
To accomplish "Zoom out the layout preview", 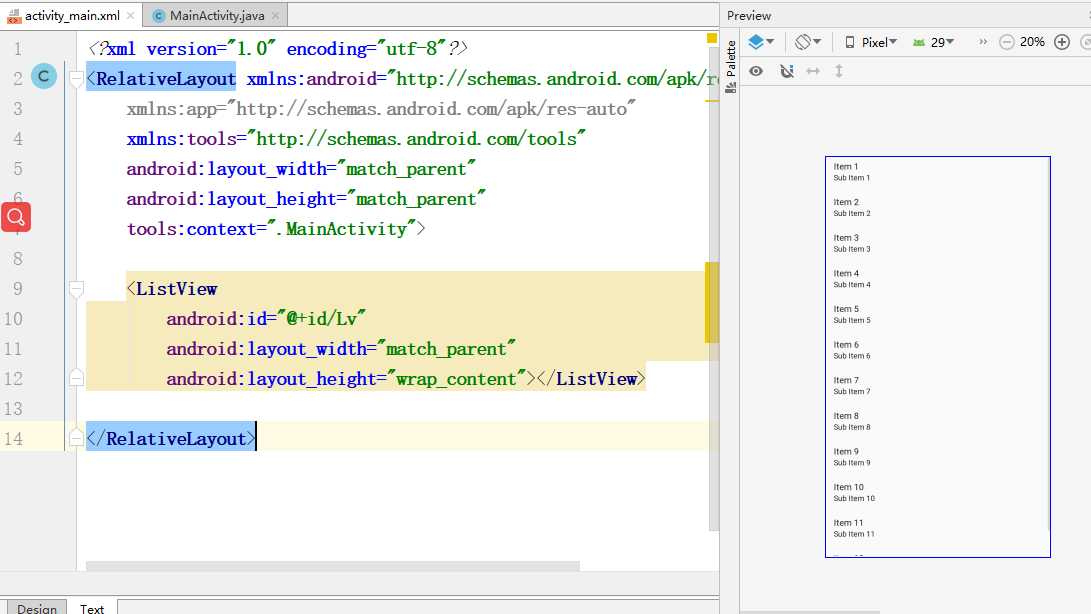I will pos(1006,42).
